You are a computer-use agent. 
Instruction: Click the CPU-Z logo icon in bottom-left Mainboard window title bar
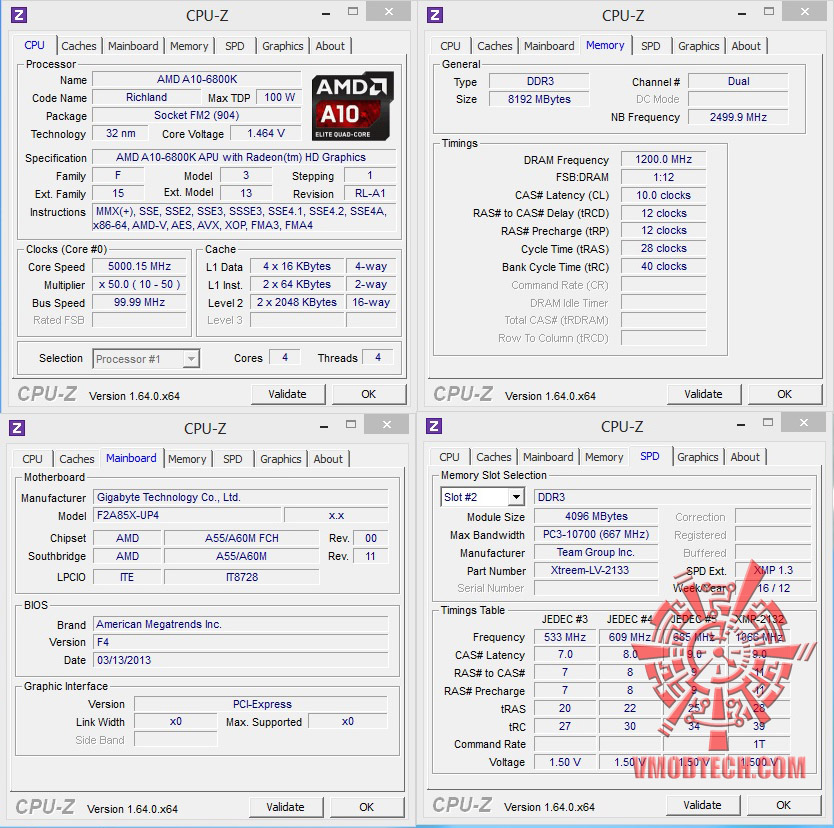click(17, 428)
